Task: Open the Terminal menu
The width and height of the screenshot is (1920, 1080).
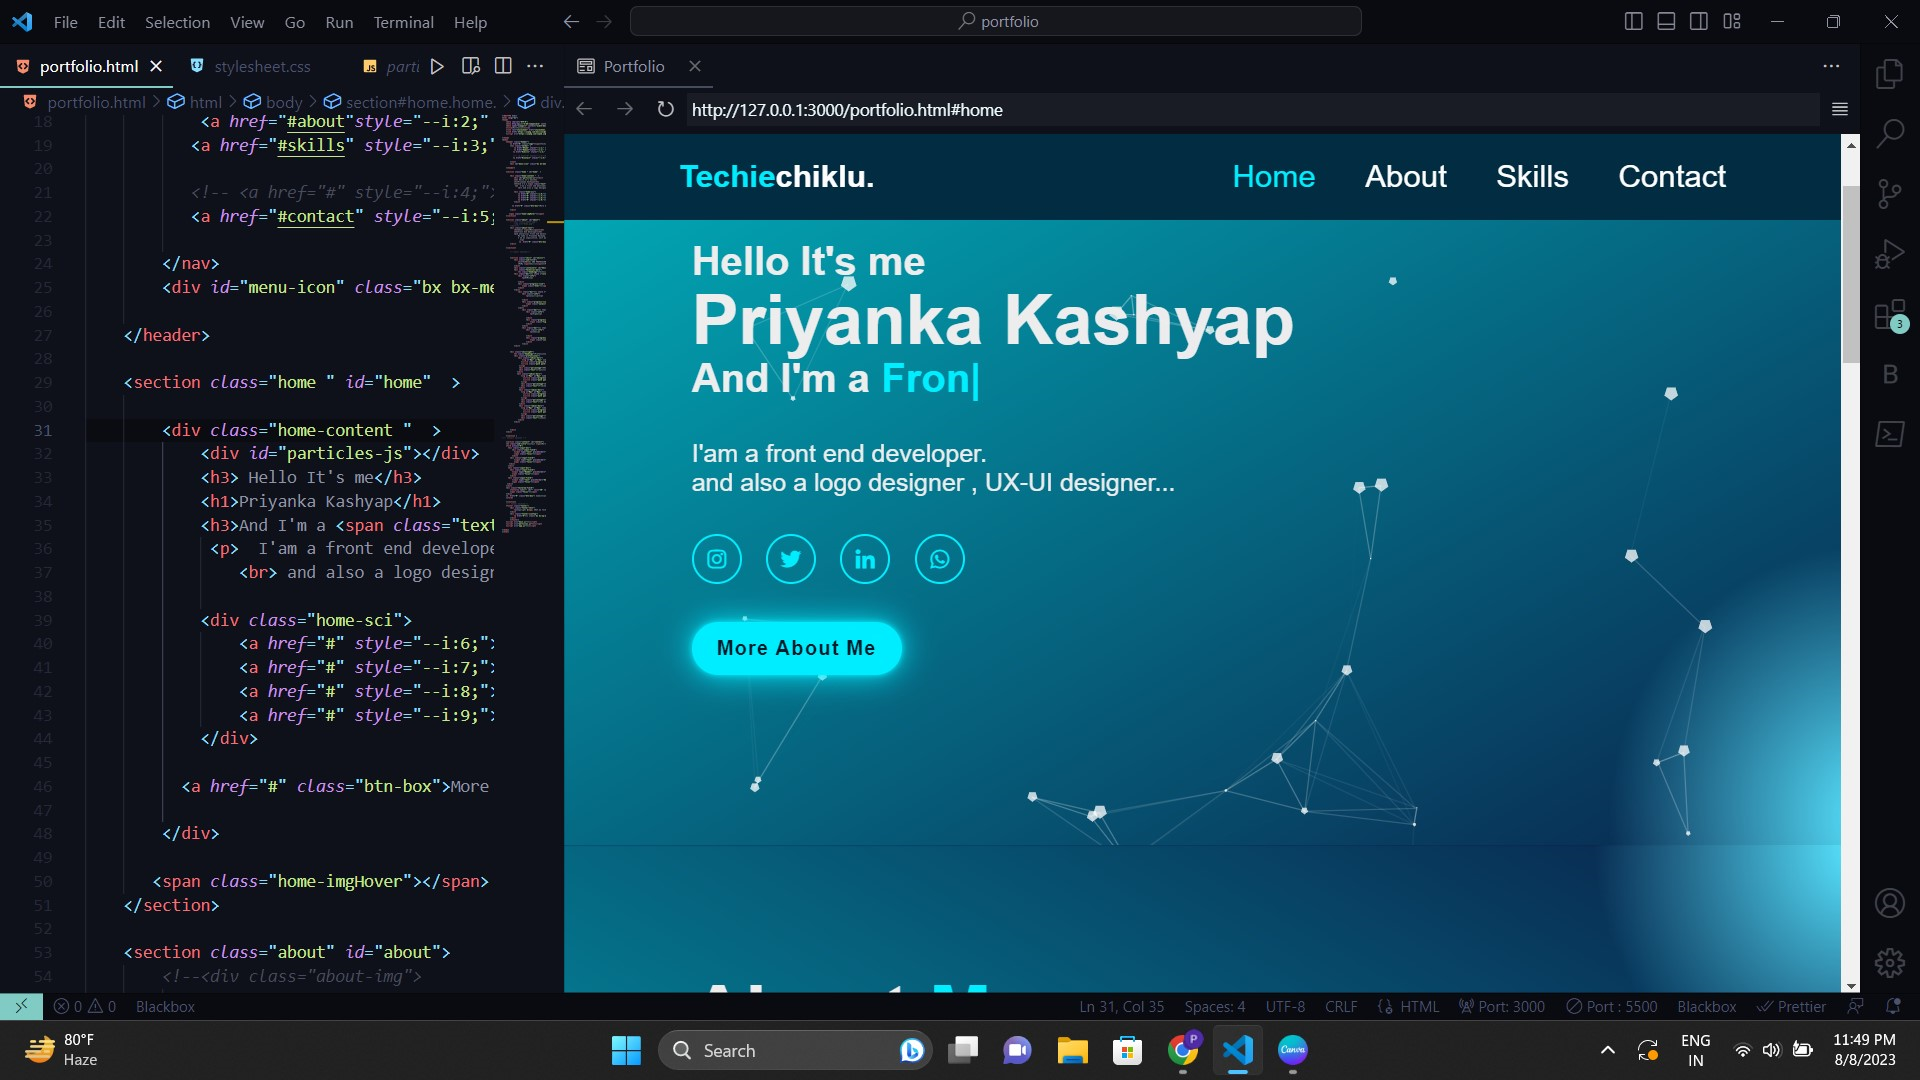Action: 403,22
